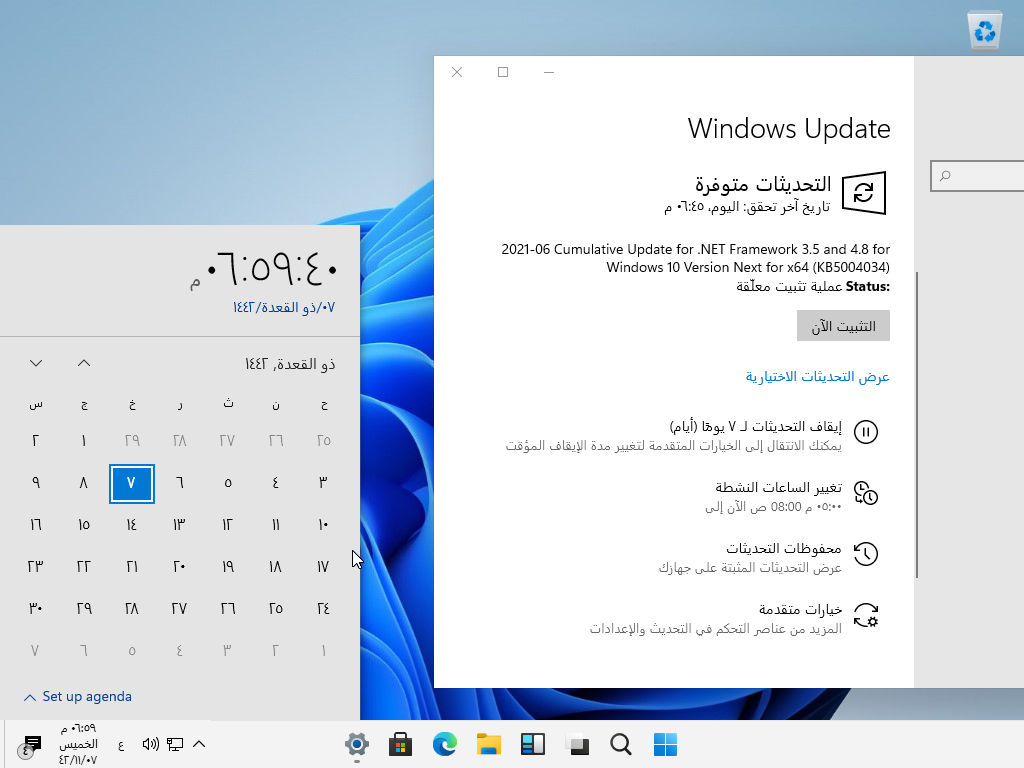Screen dimensions: 1024x768
Task: Select day ٣٠ in the calendar
Action: pos(35,609)
